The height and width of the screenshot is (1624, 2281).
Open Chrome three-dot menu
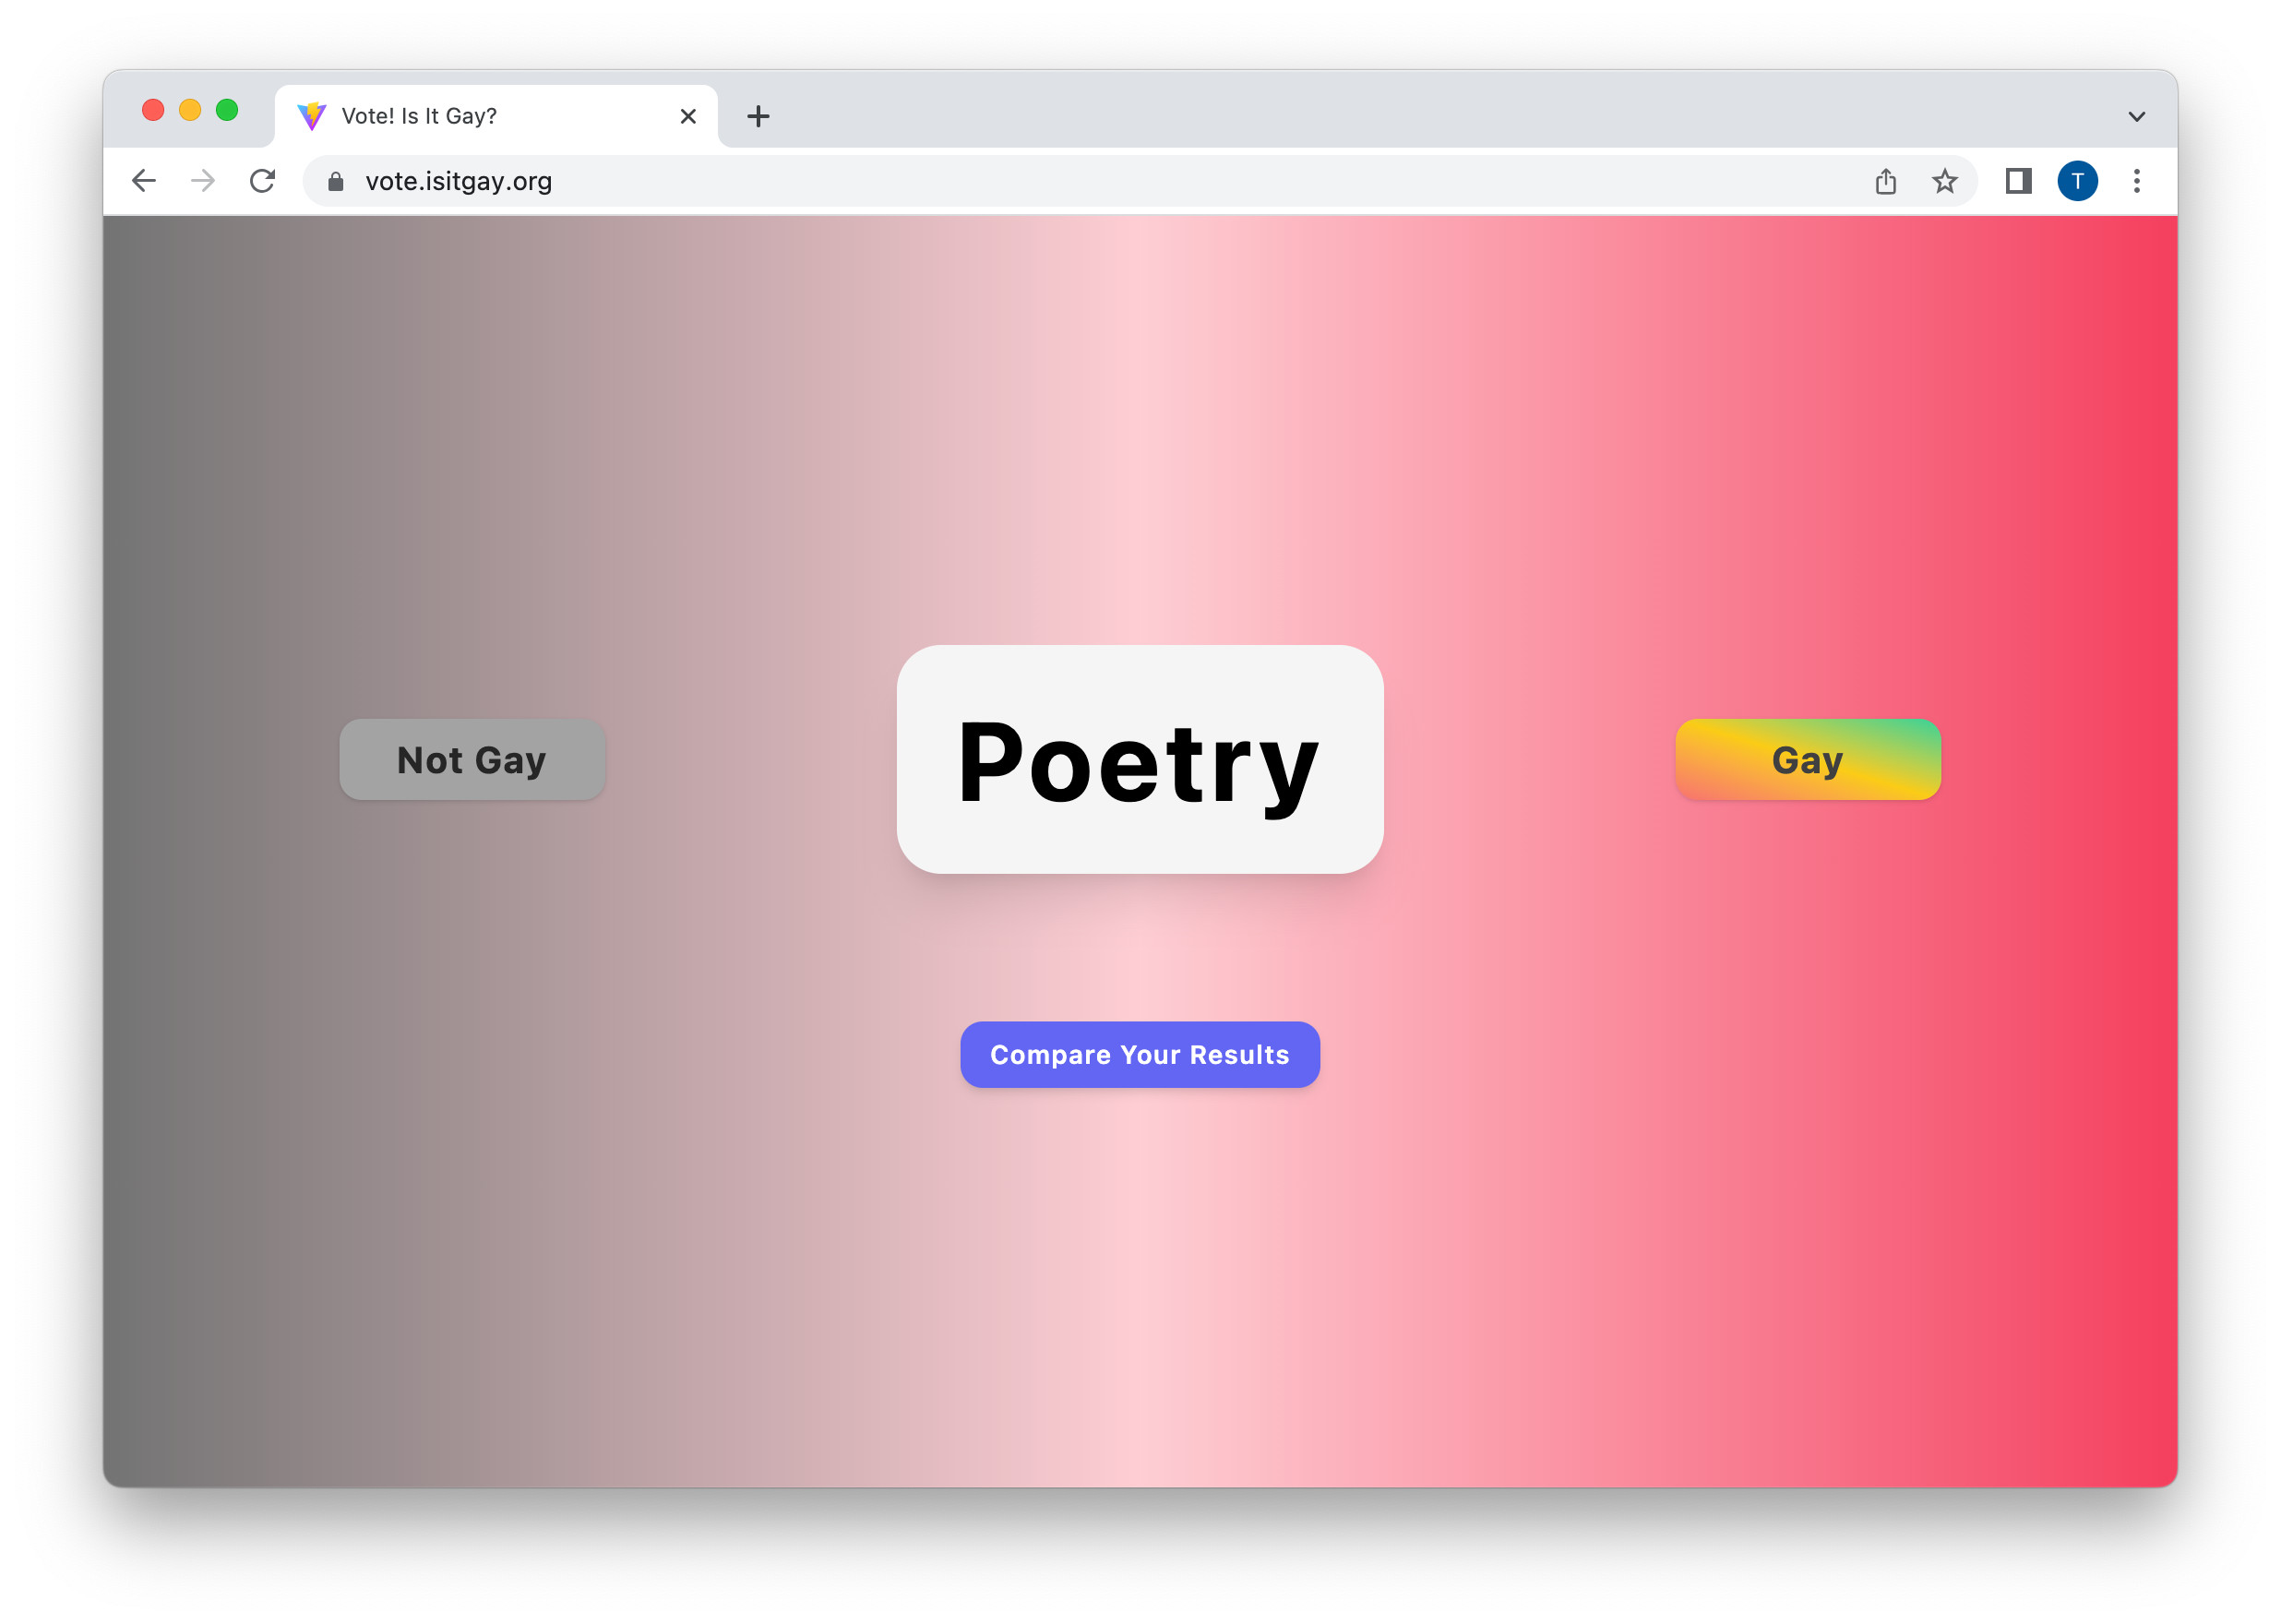2136,181
